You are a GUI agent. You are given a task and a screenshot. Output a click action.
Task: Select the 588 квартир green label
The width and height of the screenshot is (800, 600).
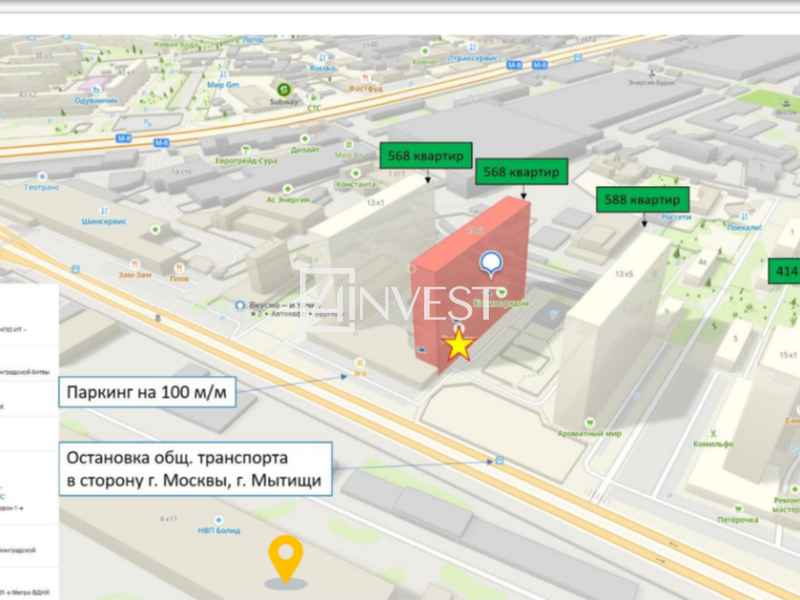[643, 199]
